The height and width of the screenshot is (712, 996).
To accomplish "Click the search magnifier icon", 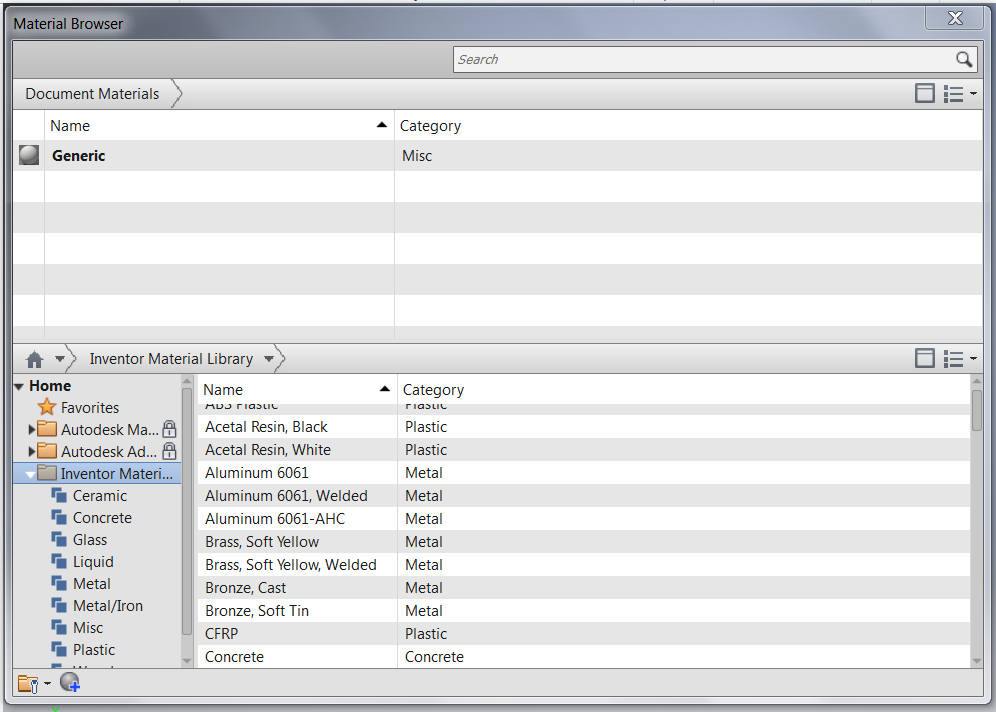I will pos(965,59).
